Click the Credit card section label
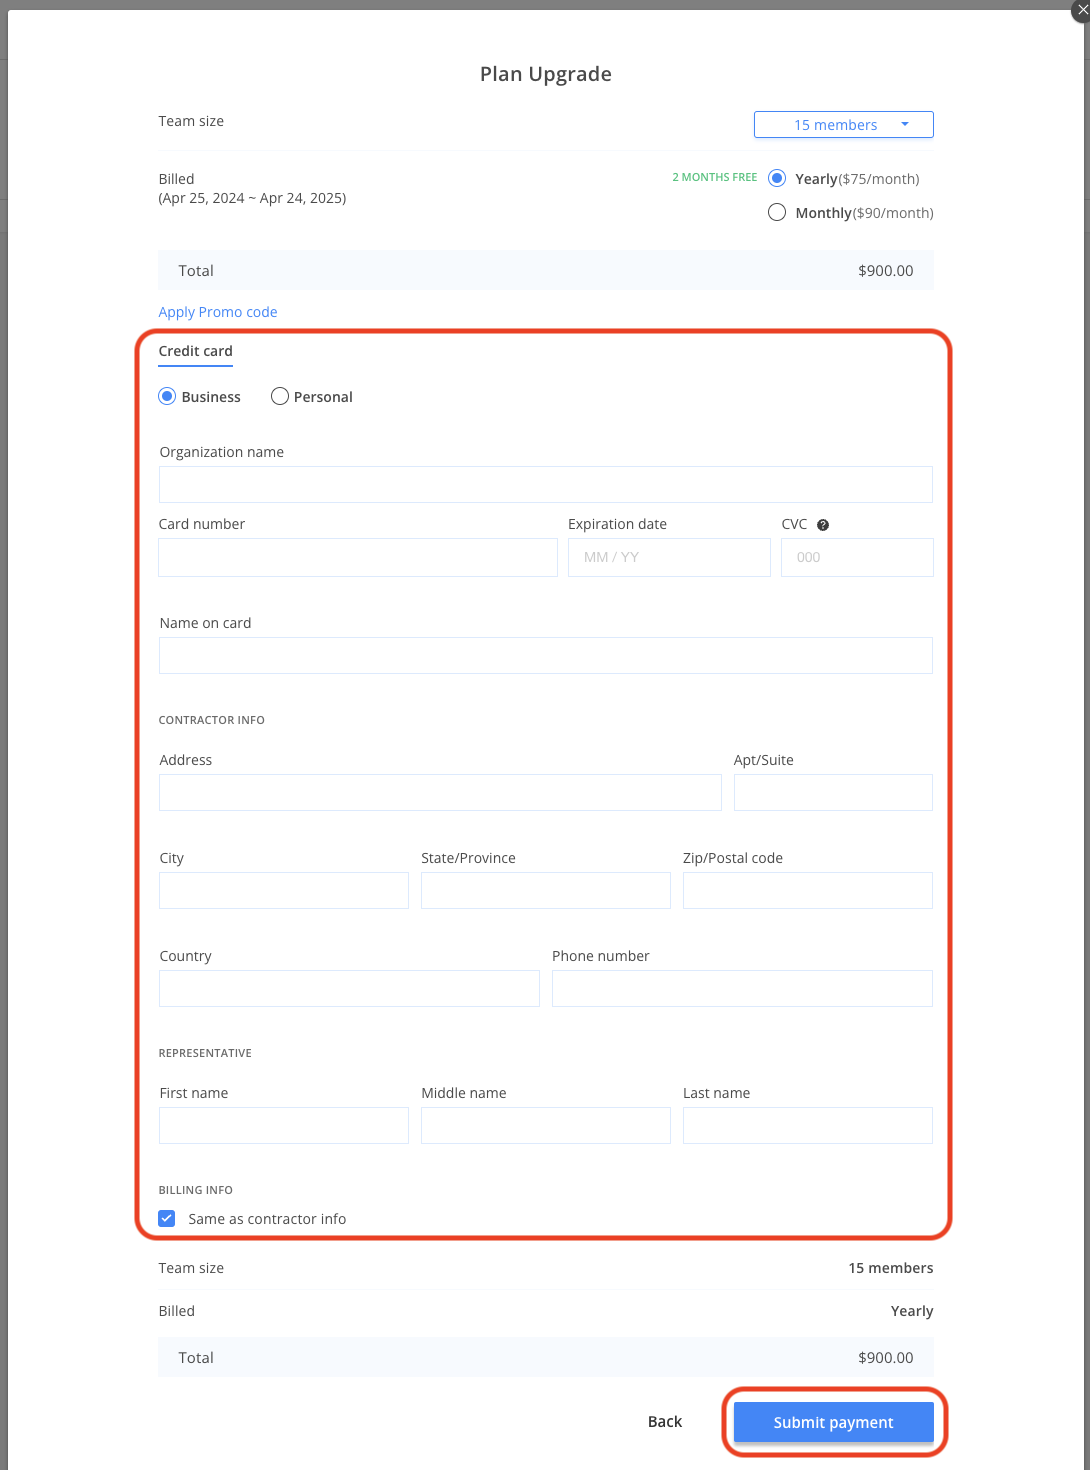Viewport: 1090px width, 1470px height. [x=195, y=351]
